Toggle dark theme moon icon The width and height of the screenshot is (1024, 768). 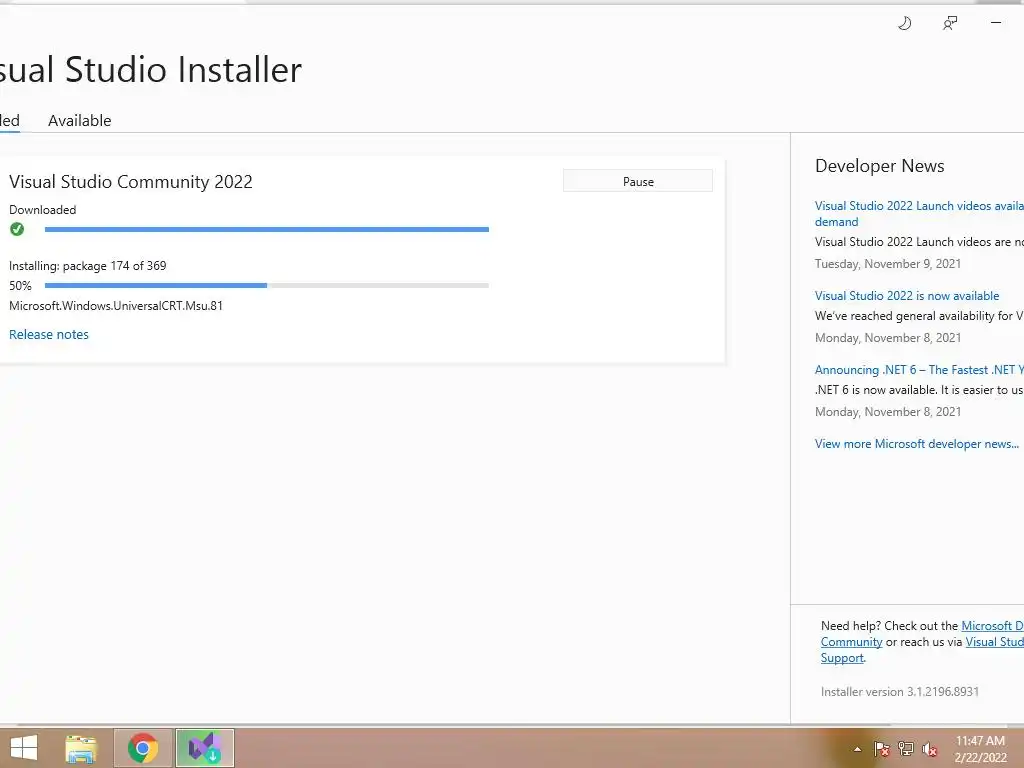pyautogui.click(x=904, y=24)
